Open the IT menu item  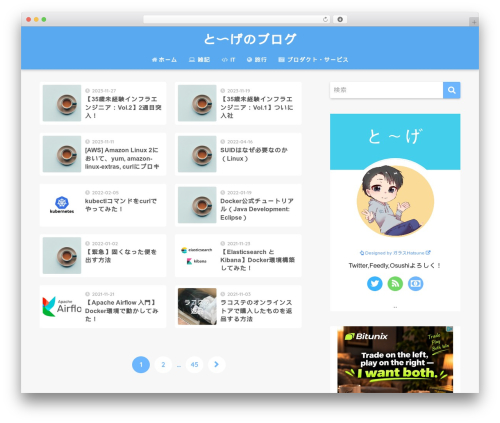point(228,60)
